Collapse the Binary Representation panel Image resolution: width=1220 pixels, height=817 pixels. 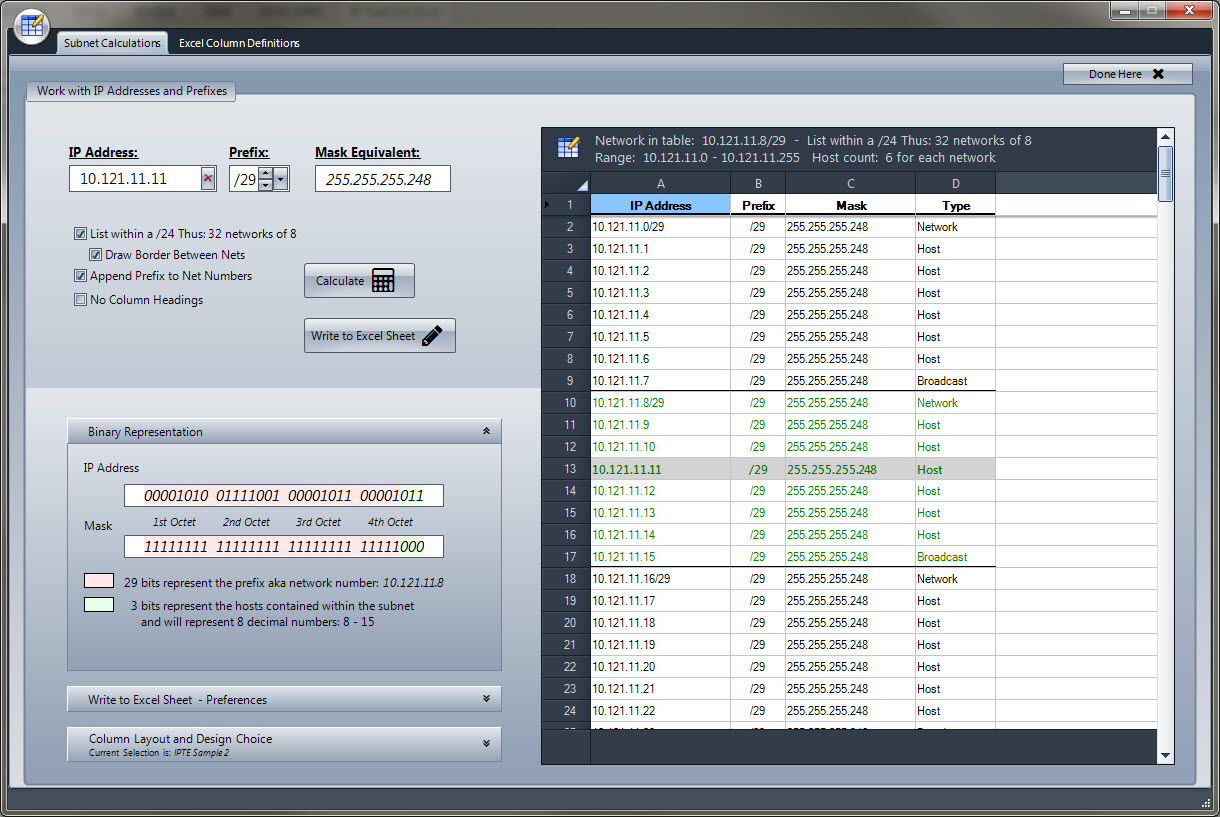486,432
